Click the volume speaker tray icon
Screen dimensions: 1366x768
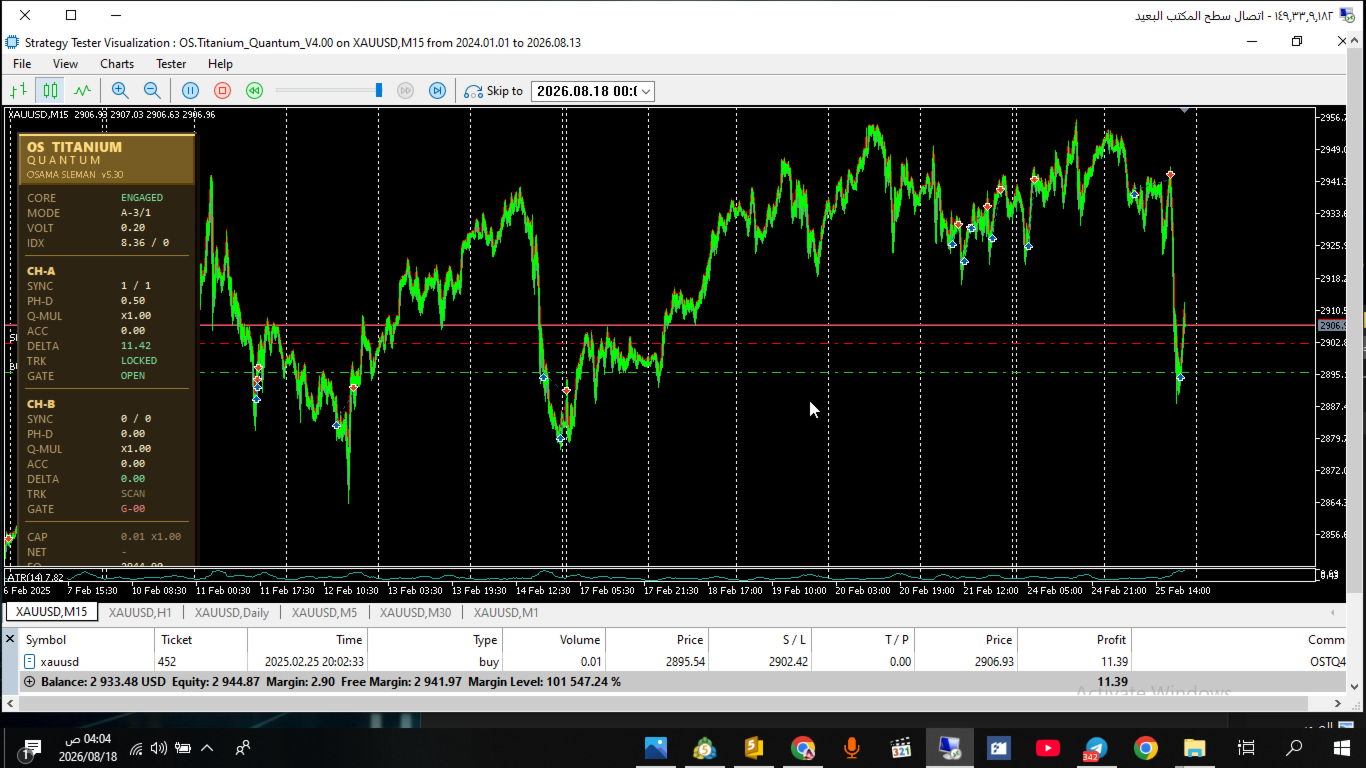click(x=159, y=747)
